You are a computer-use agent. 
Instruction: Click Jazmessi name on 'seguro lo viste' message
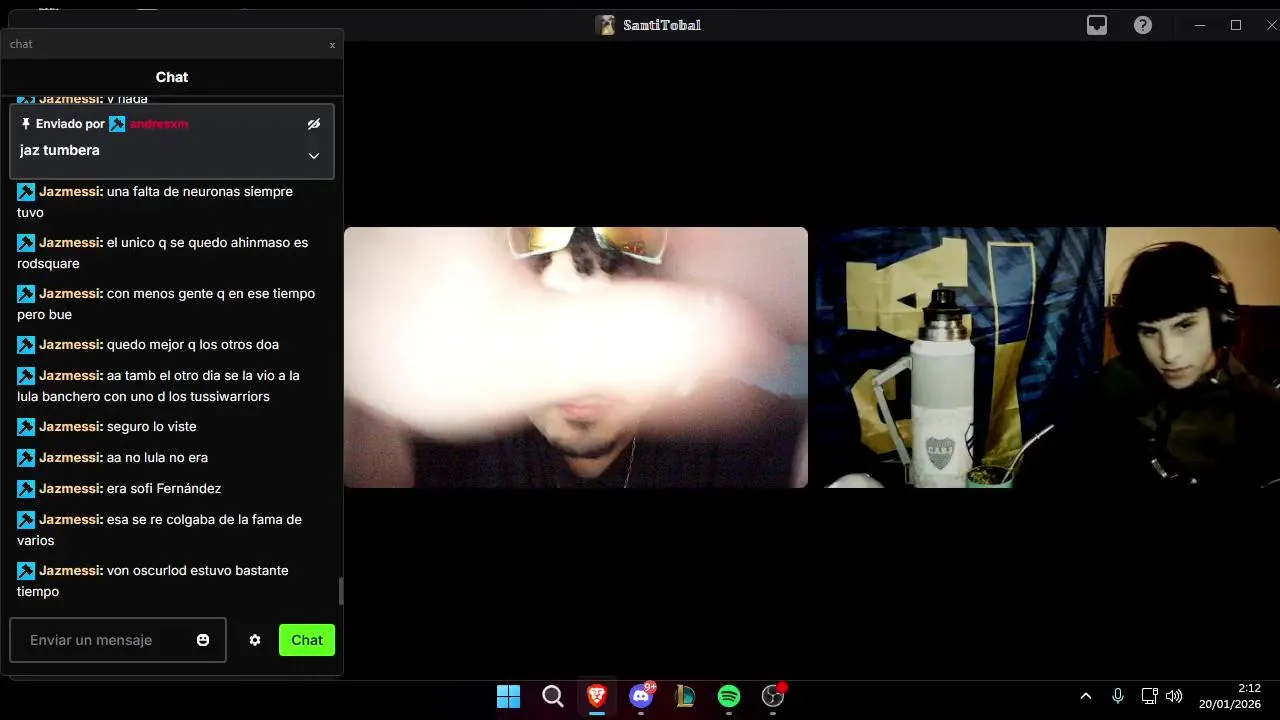tap(71, 426)
